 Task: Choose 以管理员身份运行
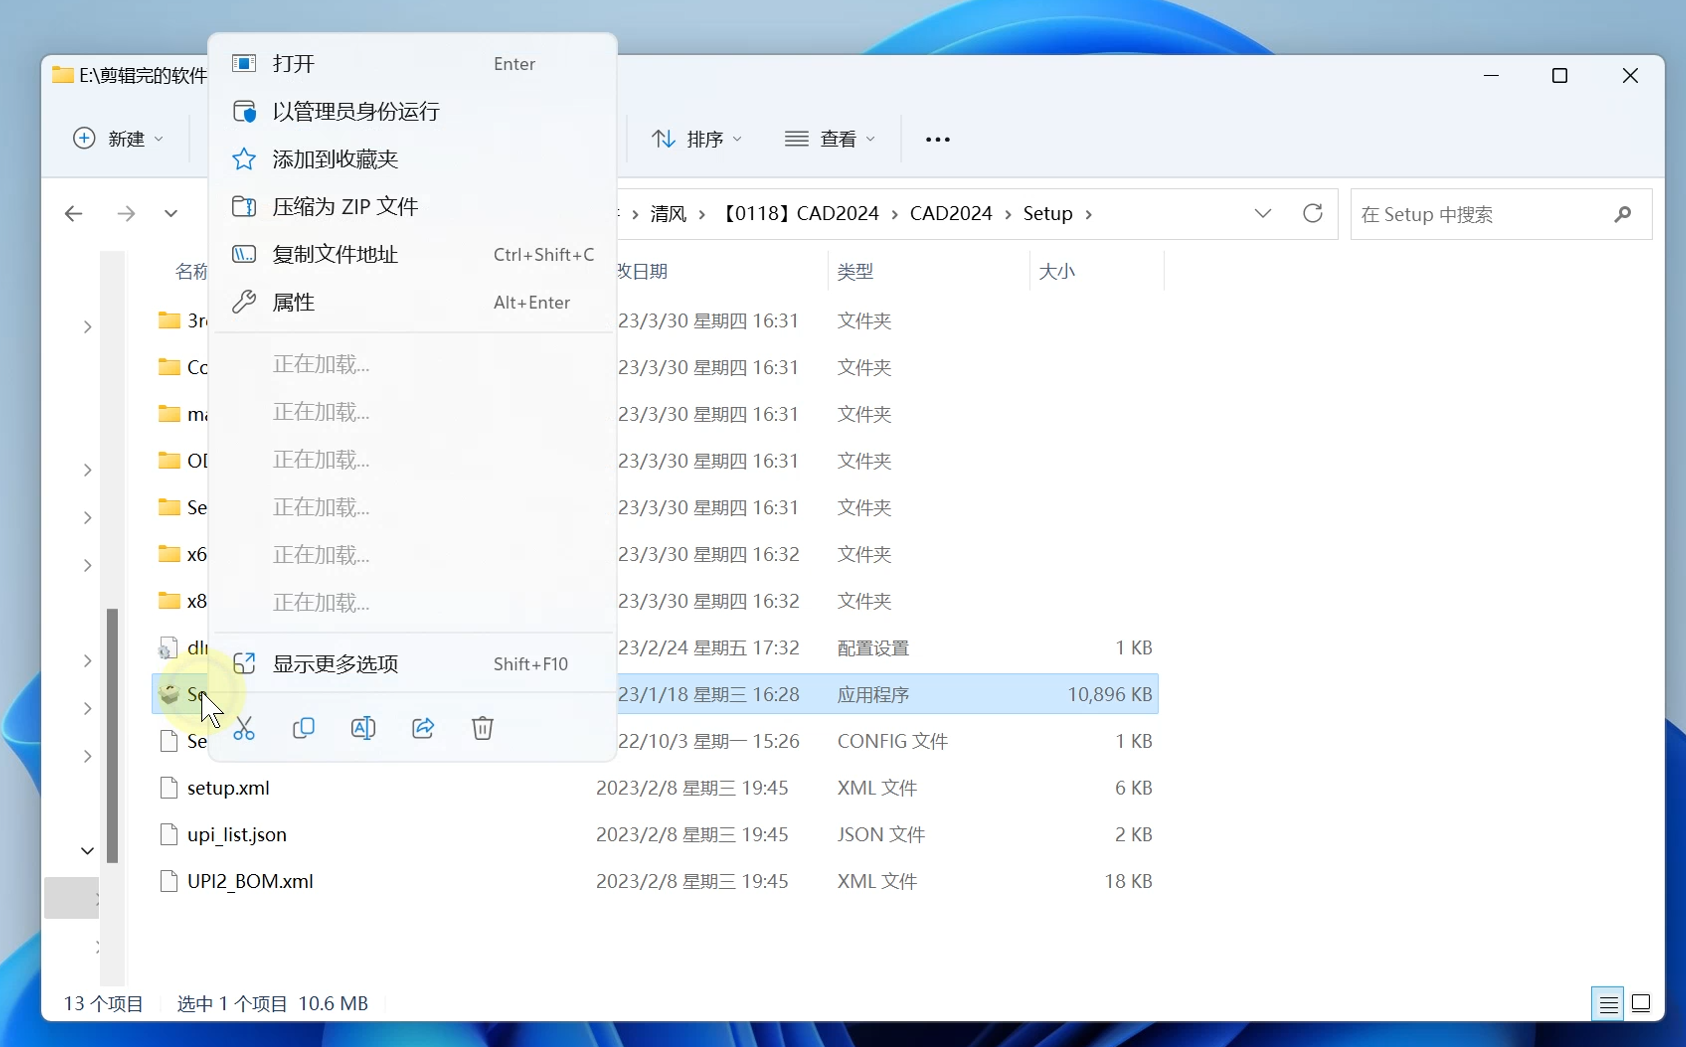413,111
